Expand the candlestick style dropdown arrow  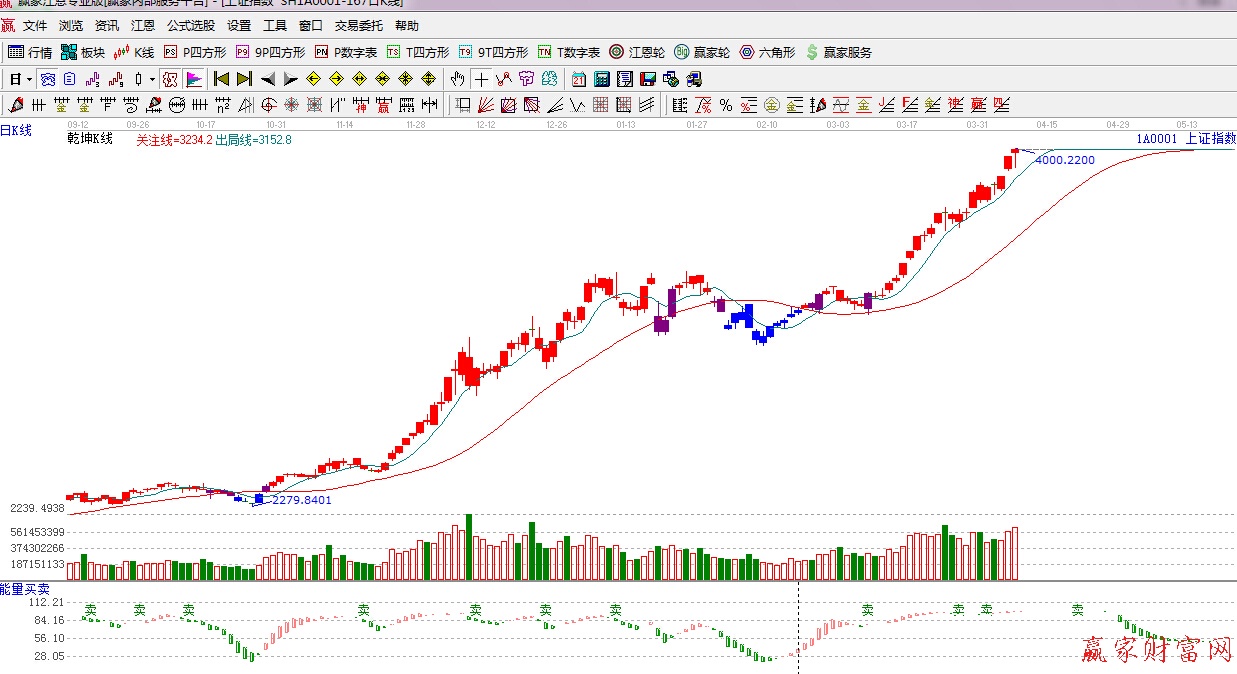(x=151, y=79)
